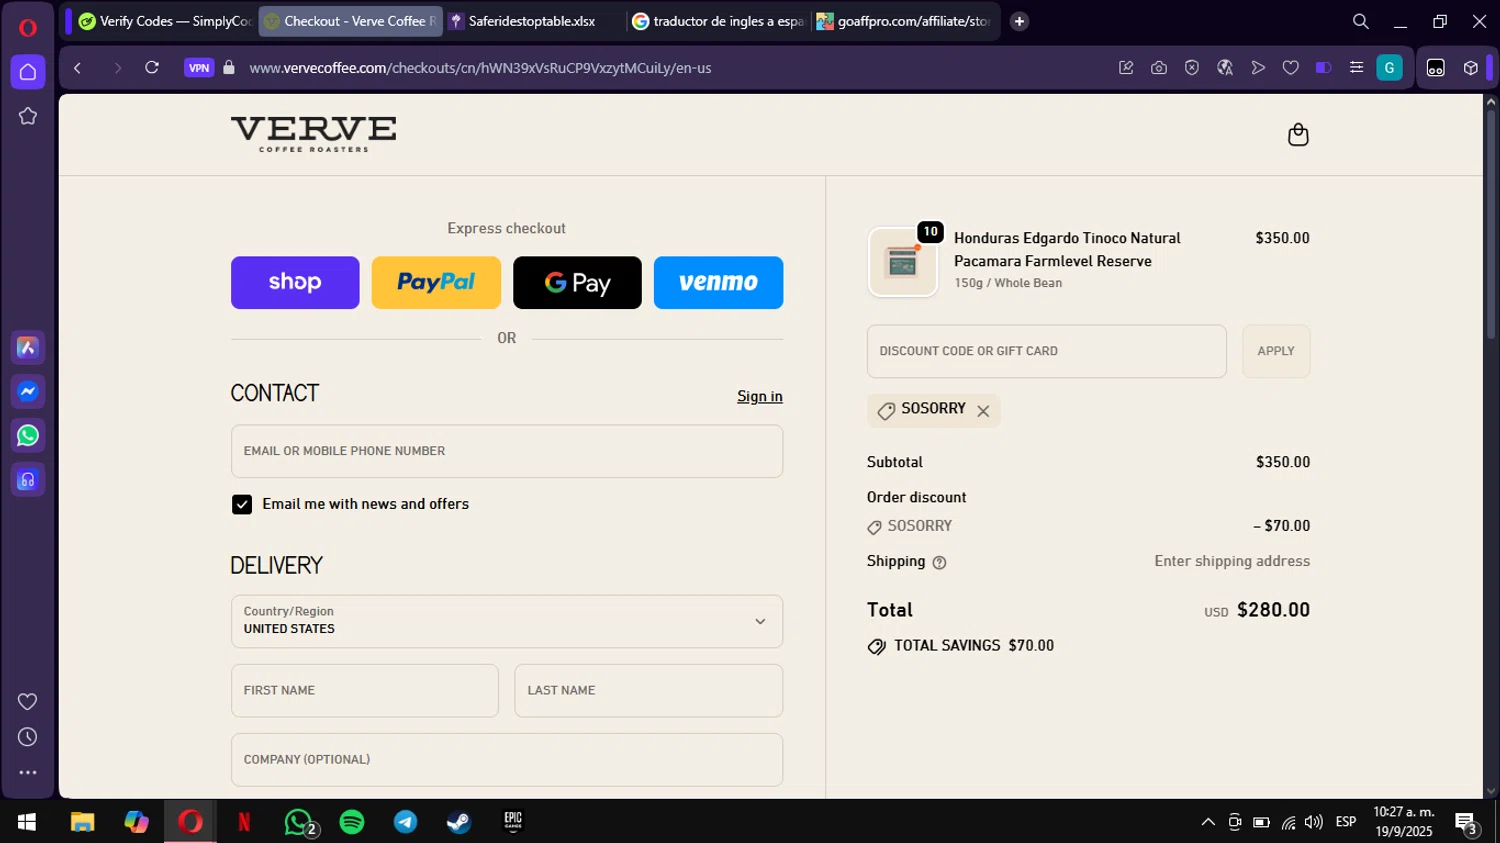Focus the Last Name field

[649, 690]
